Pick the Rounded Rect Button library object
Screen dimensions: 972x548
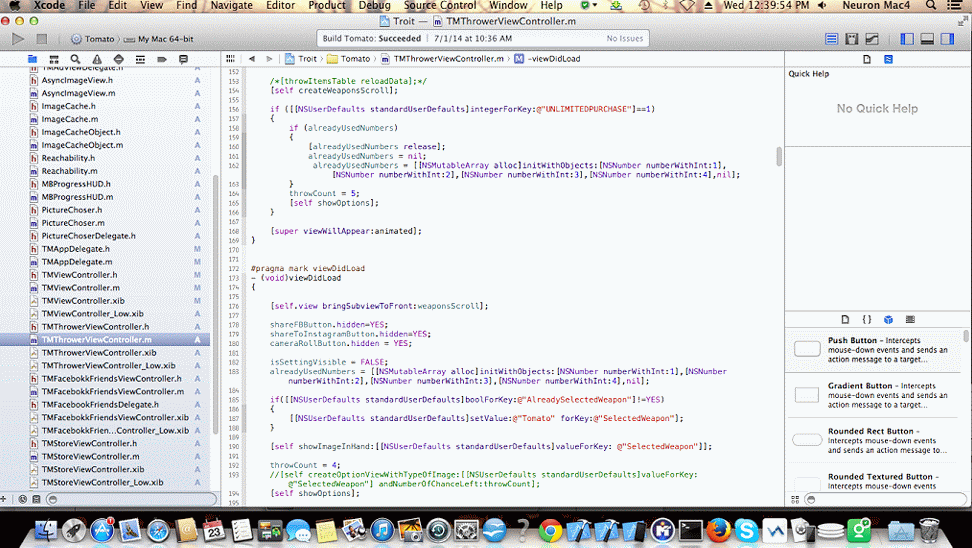[x=875, y=441]
